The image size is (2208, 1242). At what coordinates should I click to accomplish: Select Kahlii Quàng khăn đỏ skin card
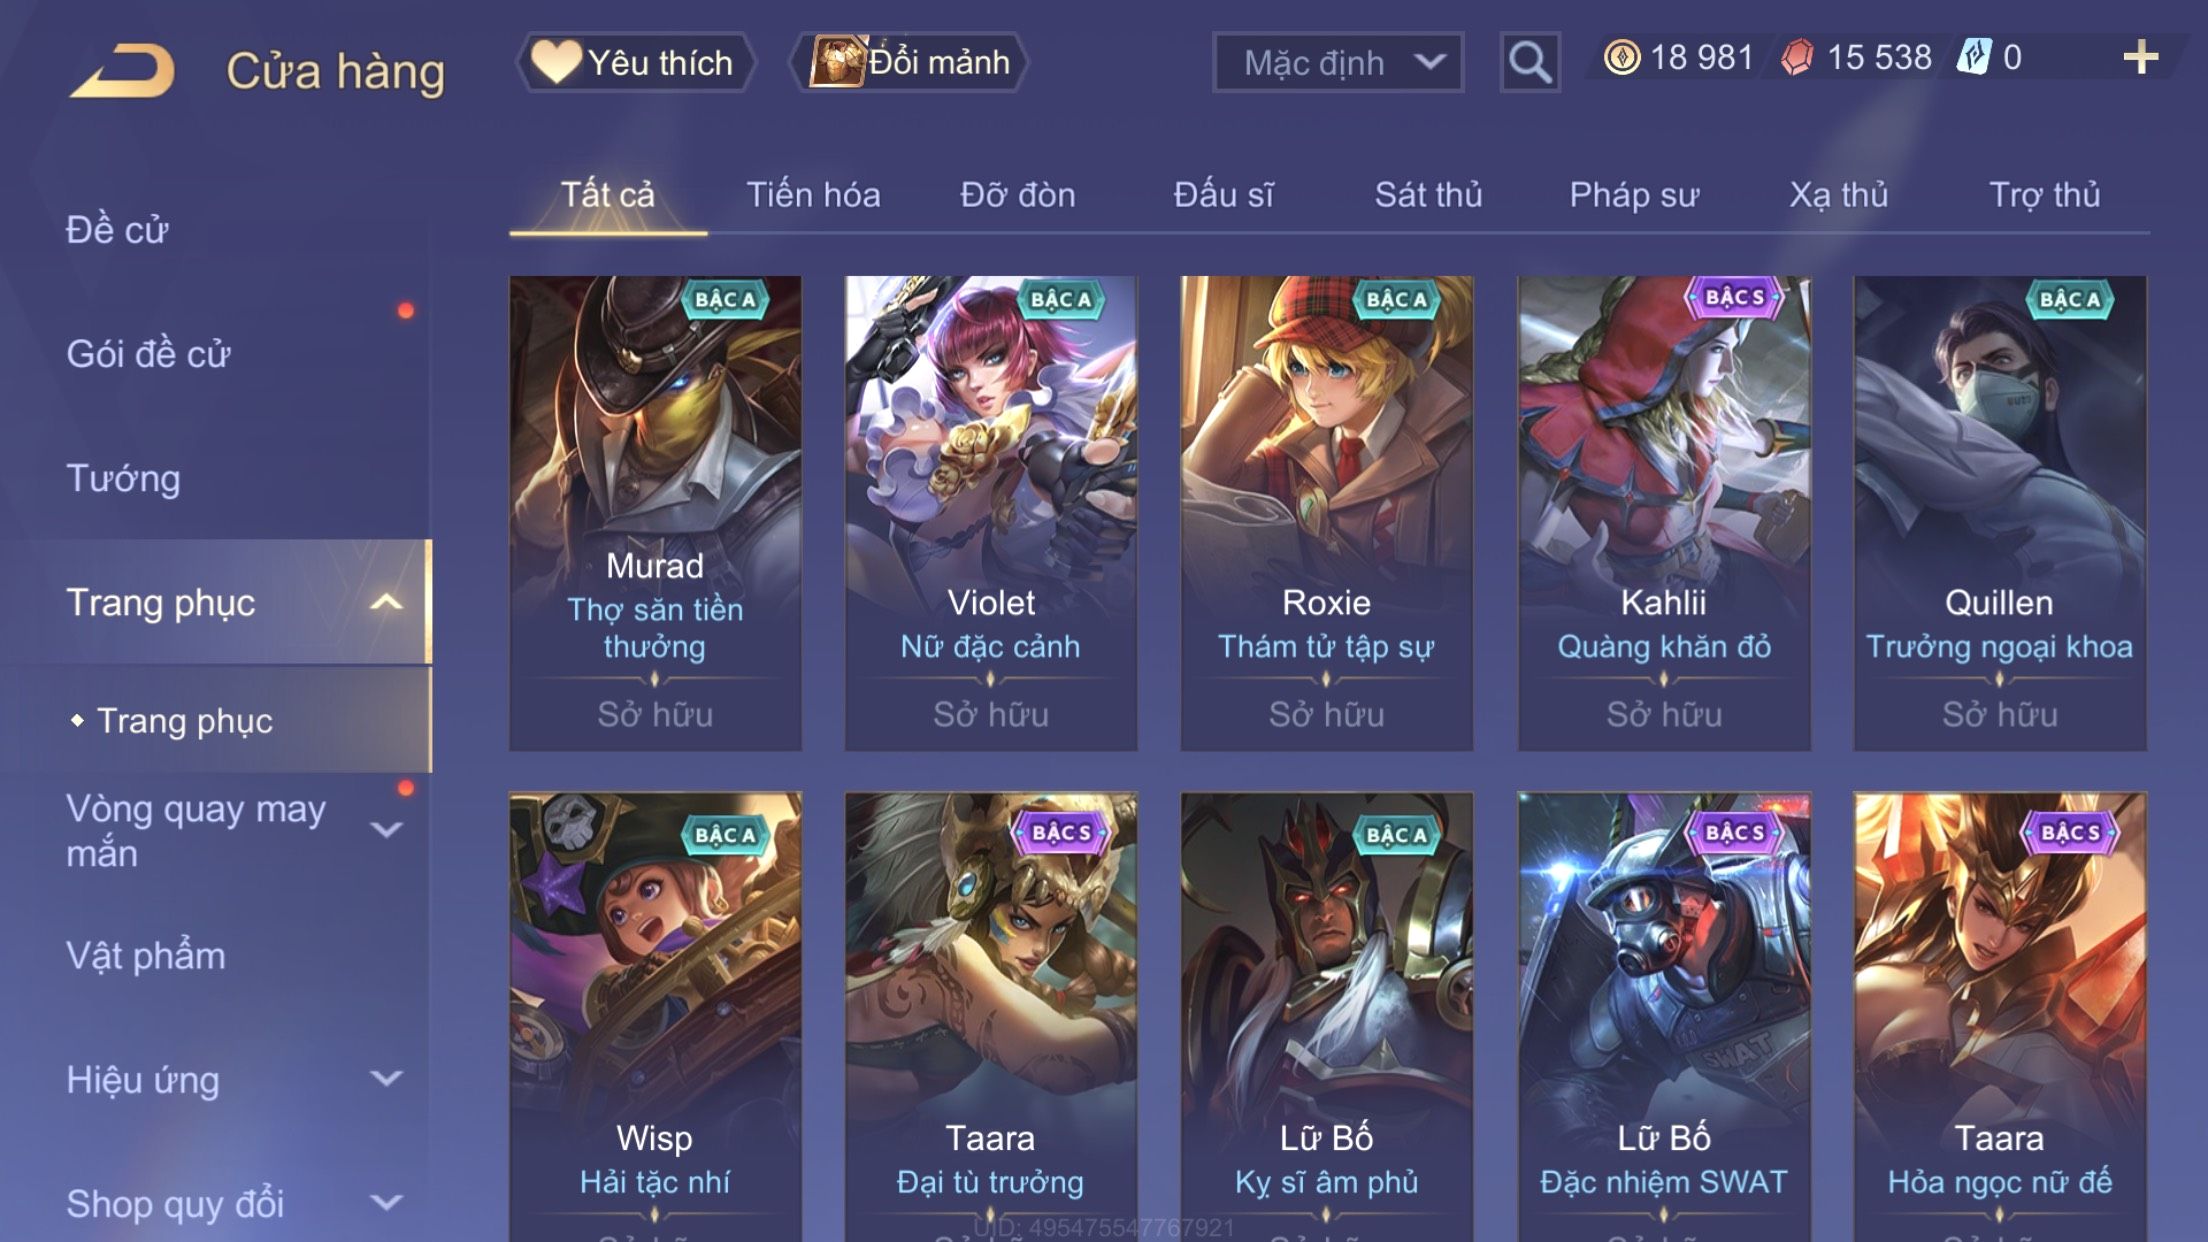pyautogui.click(x=1664, y=513)
